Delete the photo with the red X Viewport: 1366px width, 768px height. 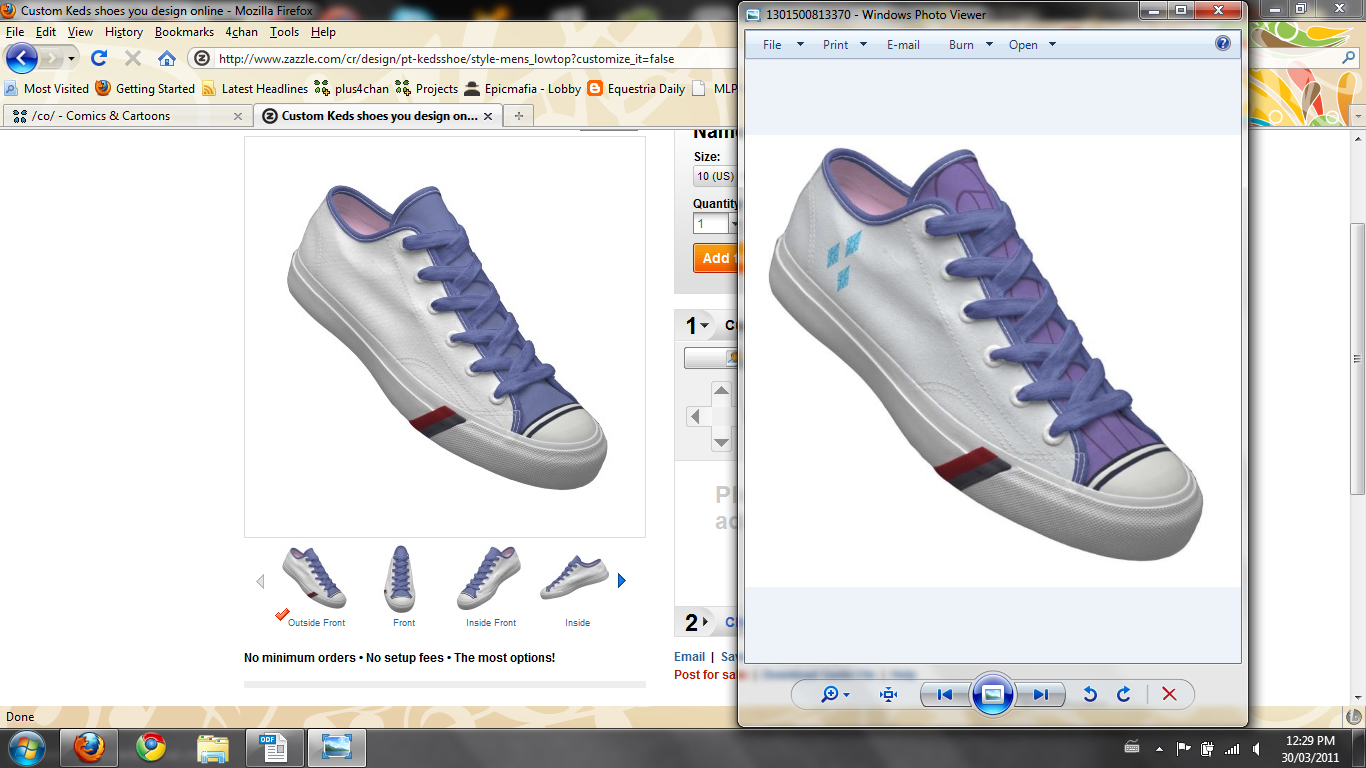click(x=1168, y=694)
